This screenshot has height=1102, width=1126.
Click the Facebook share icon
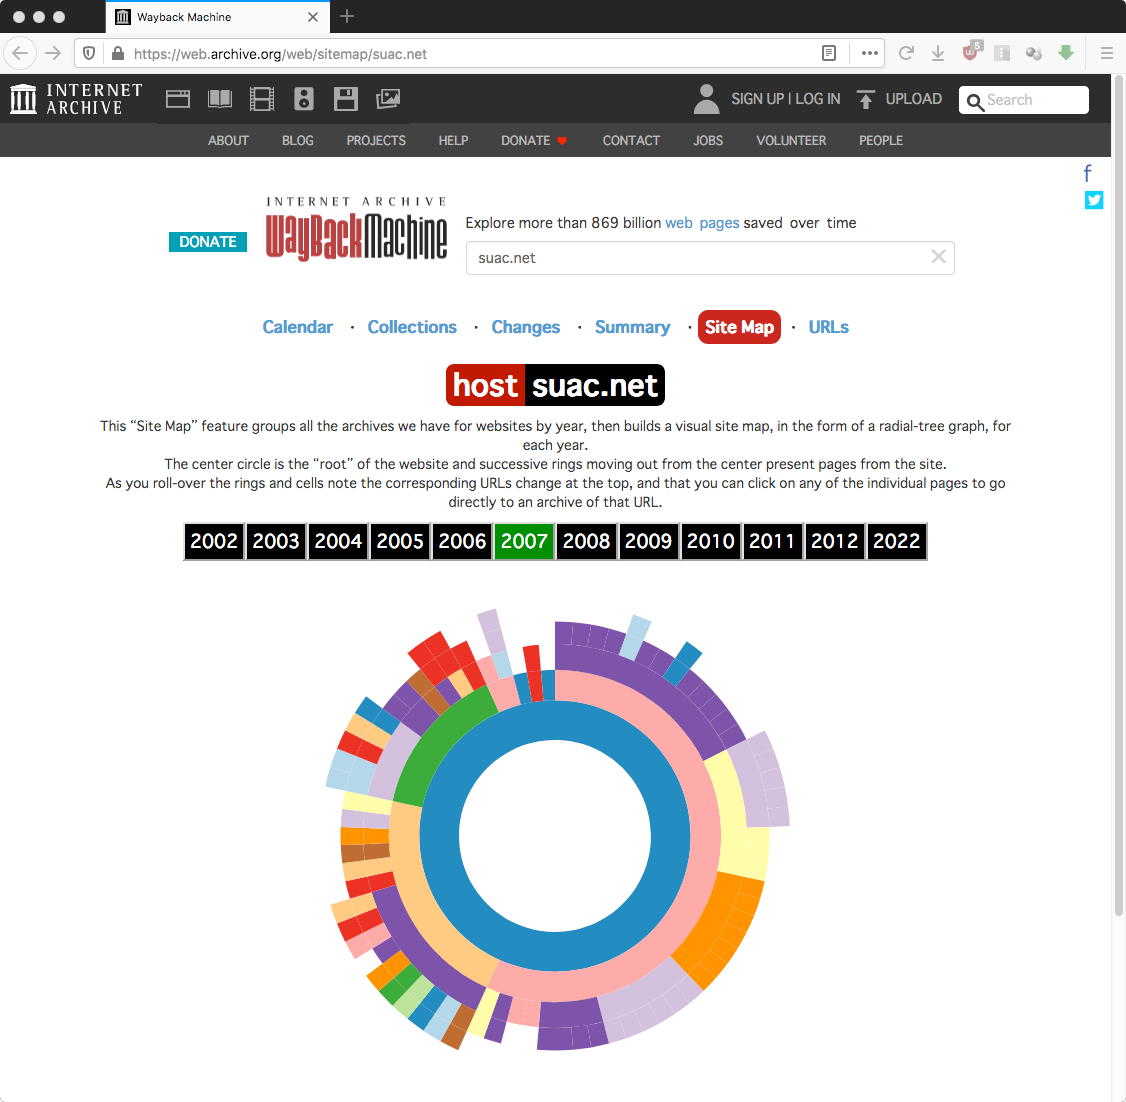pos(1087,173)
